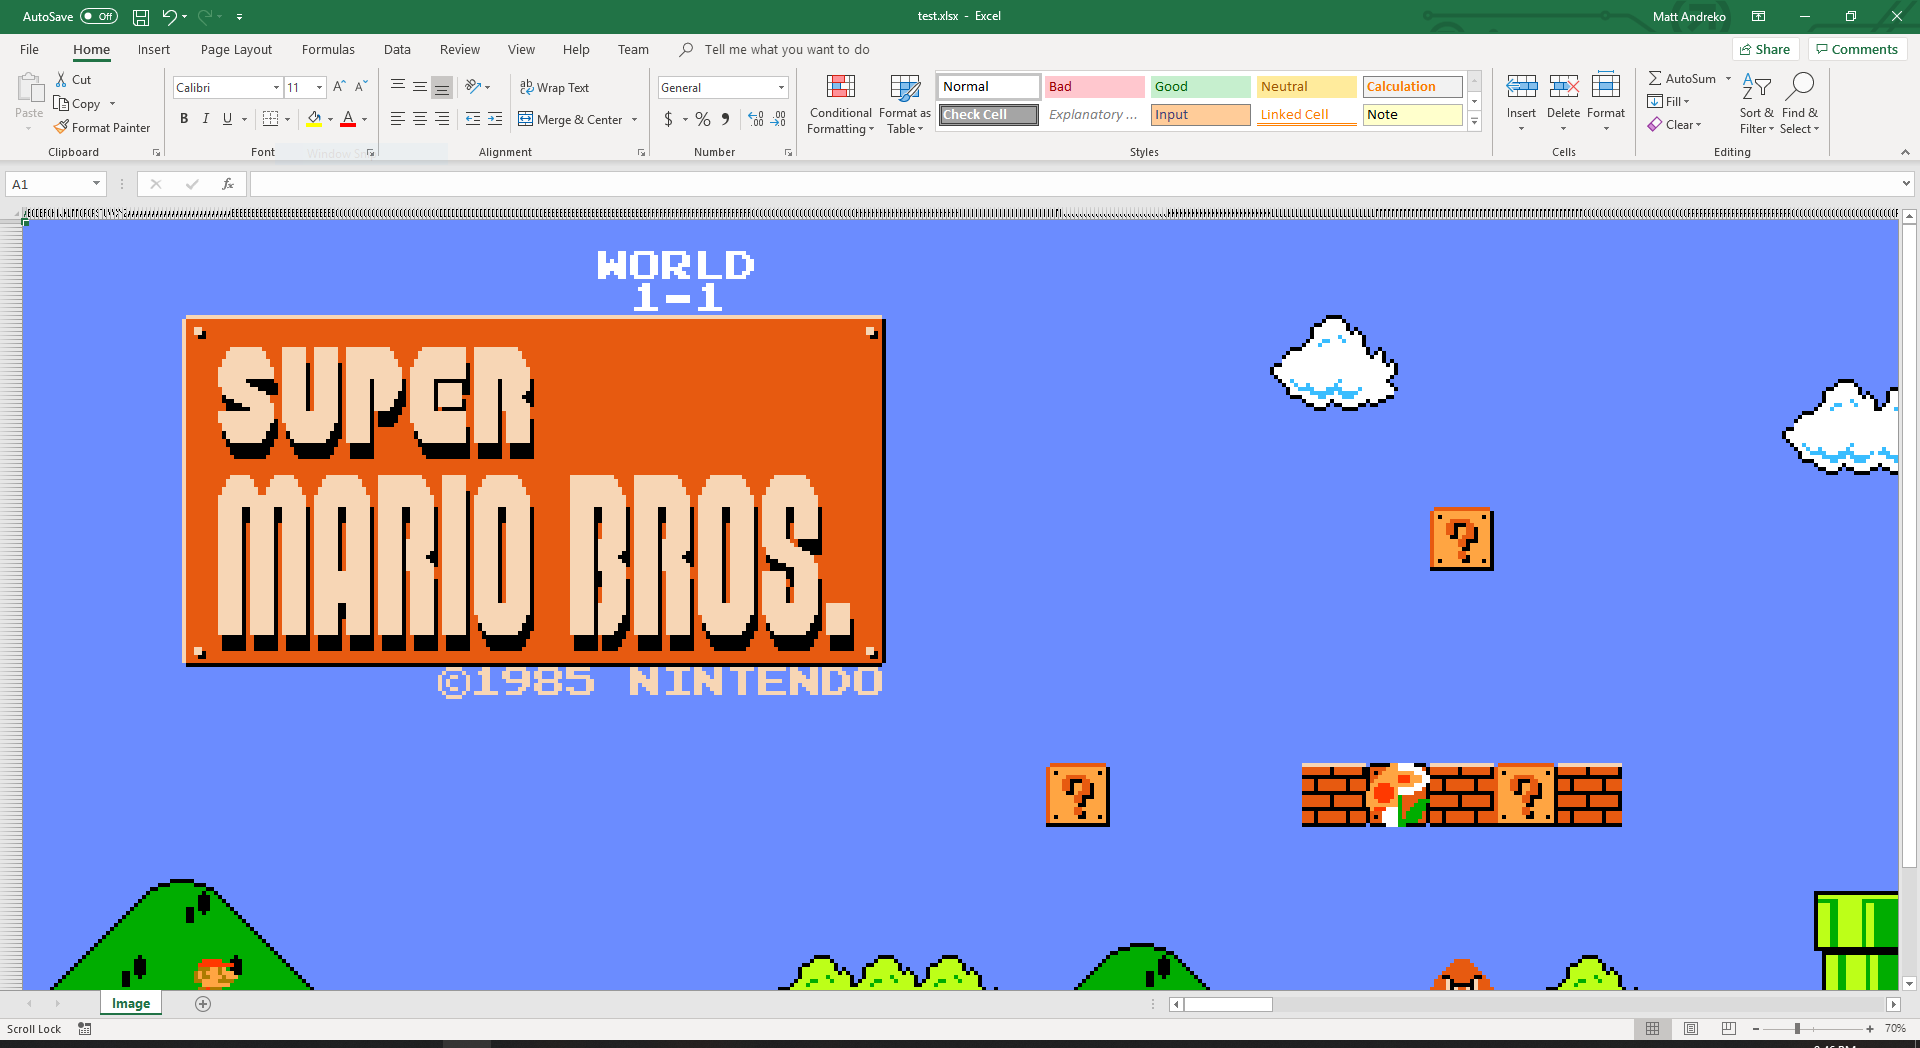Switch to the Data tab
Screen dimensions: 1920x1048
397,49
